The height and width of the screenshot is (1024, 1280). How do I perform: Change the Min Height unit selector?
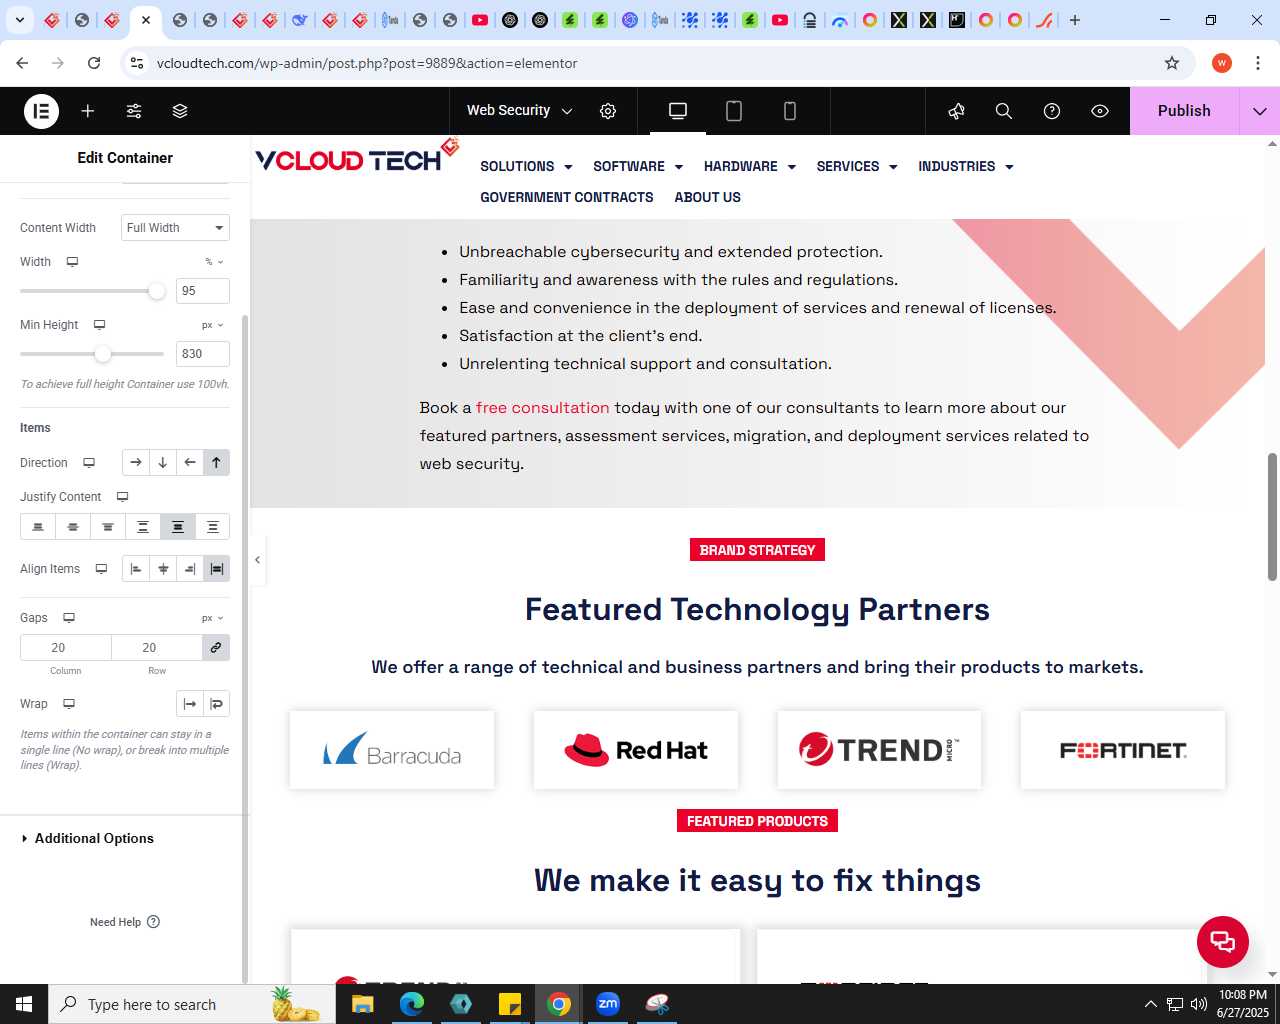click(x=212, y=325)
